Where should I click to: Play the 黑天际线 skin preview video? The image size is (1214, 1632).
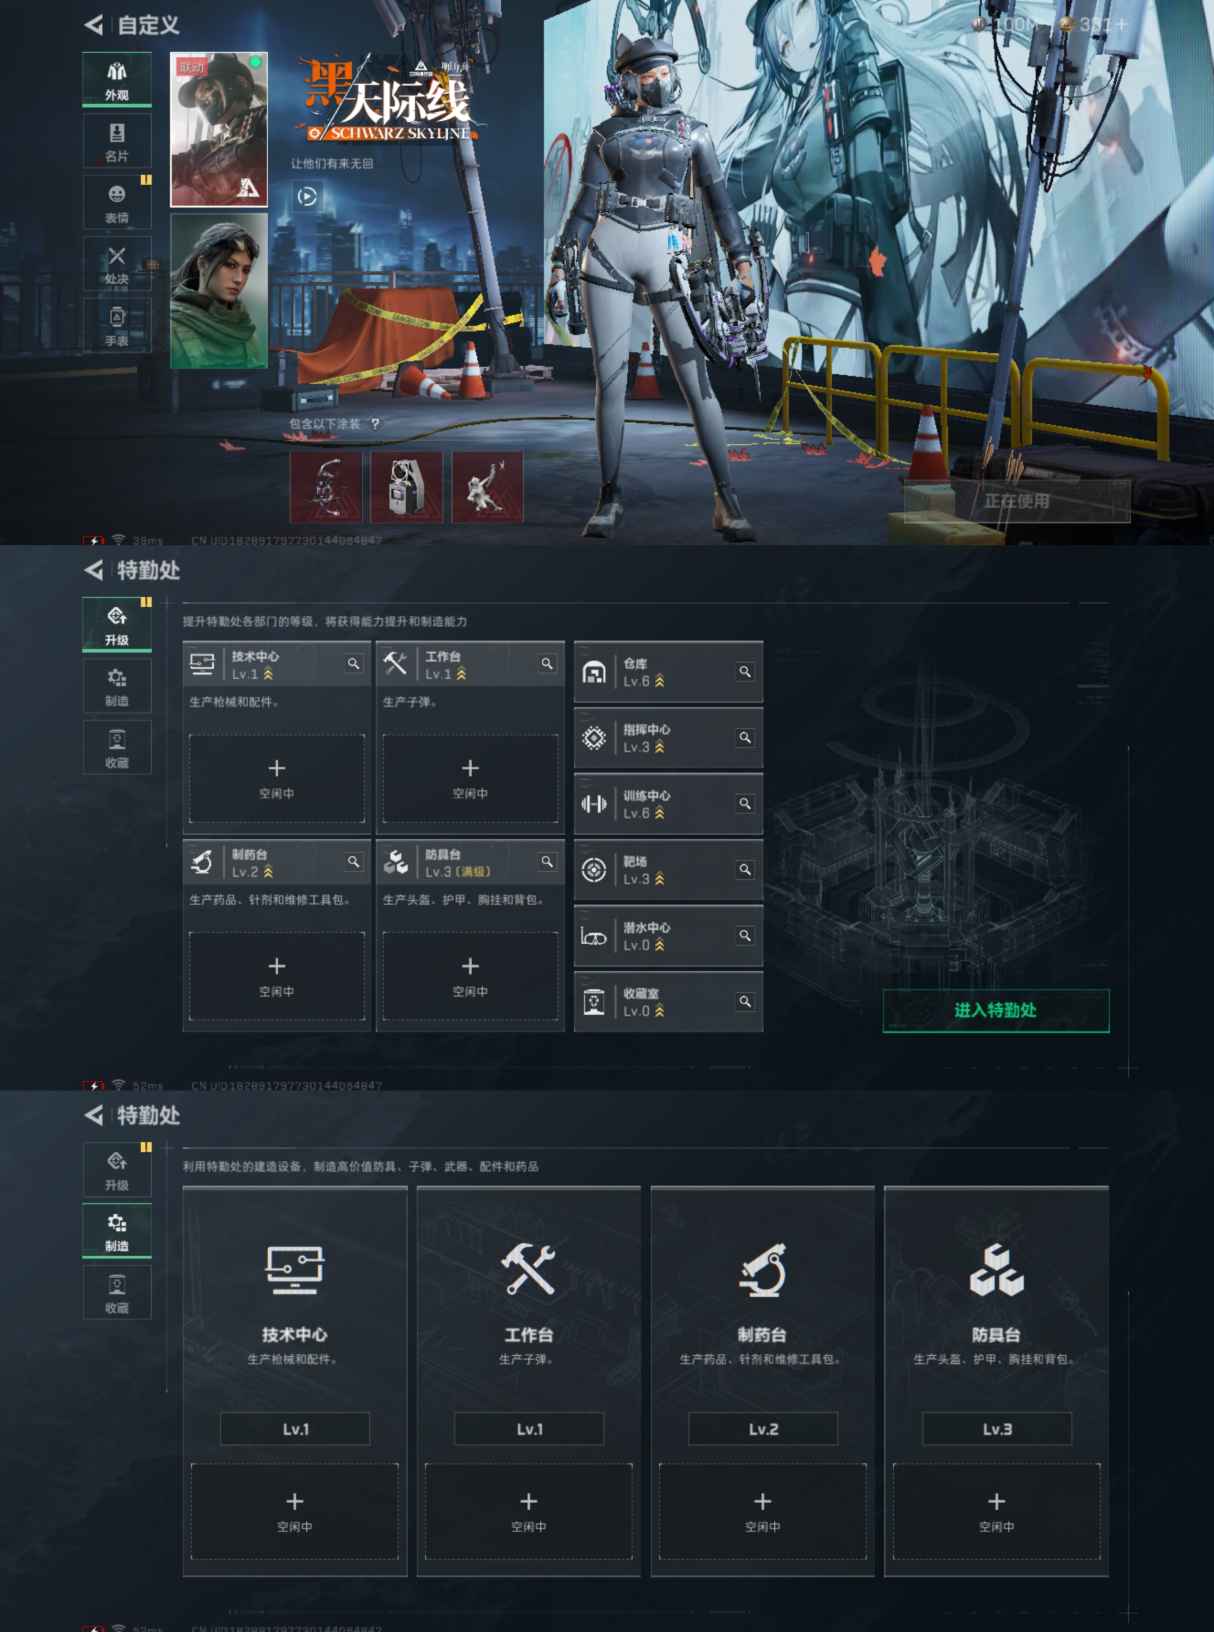307,197
